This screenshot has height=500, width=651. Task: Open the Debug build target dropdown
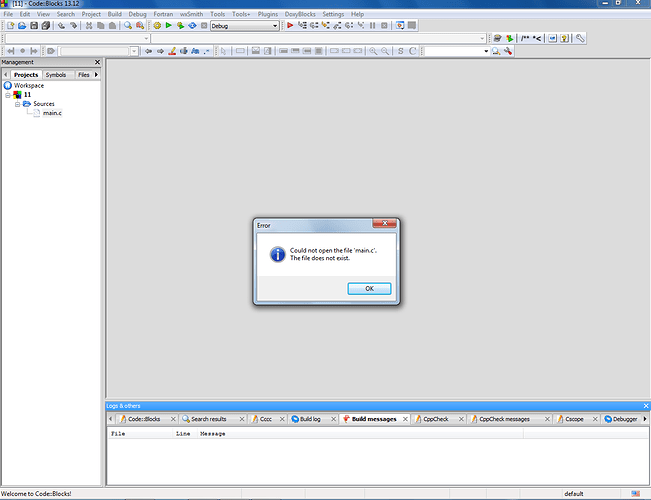(244, 26)
